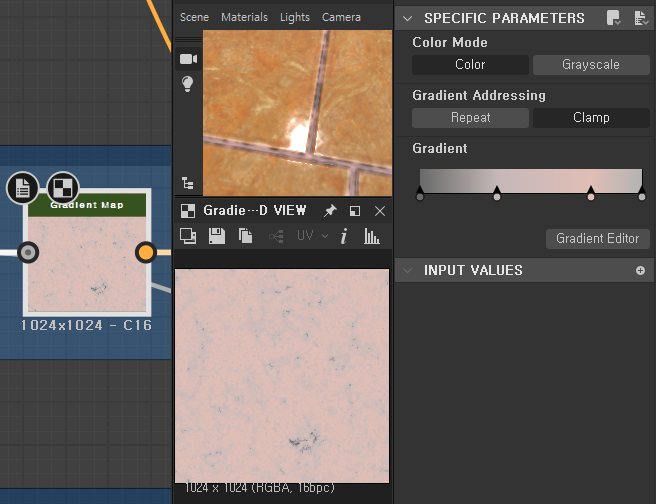Pin the 2D view panel
This screenshot has width=656, height=504.
point(330,211)
